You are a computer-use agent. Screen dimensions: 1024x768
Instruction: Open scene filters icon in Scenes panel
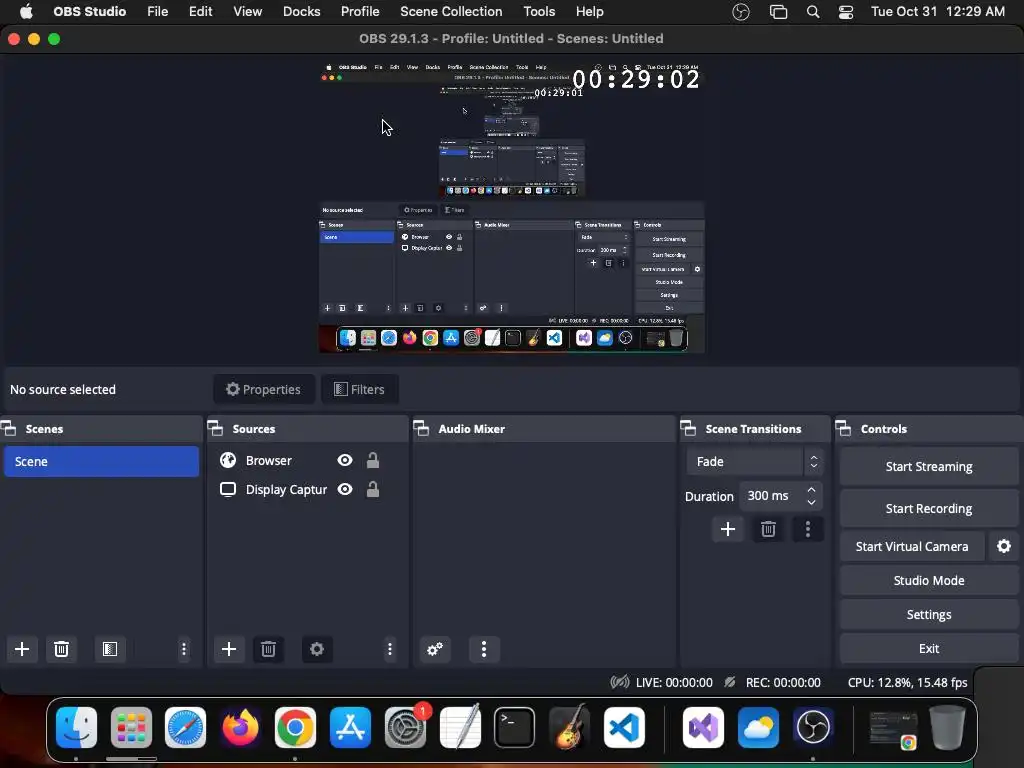coord(110,649)
